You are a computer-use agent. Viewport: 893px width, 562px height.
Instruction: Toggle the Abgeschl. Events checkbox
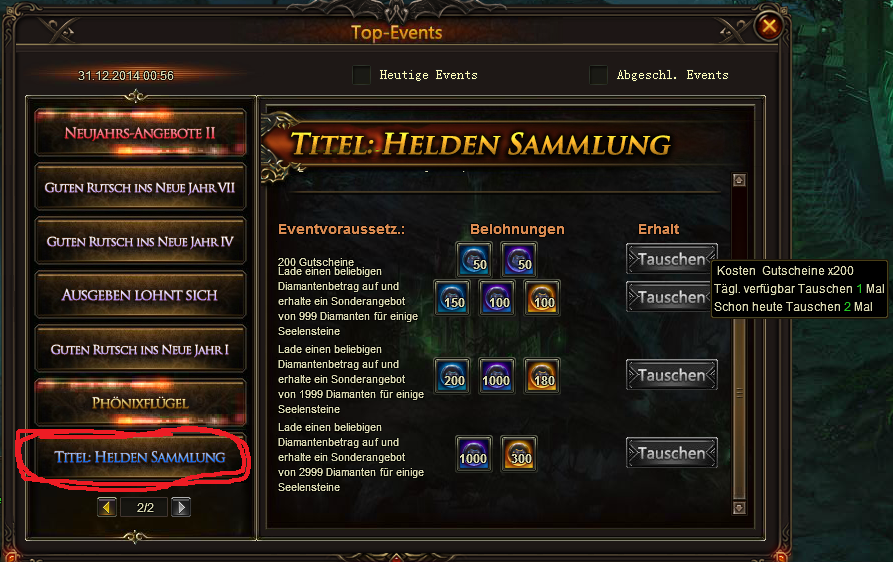599,75
